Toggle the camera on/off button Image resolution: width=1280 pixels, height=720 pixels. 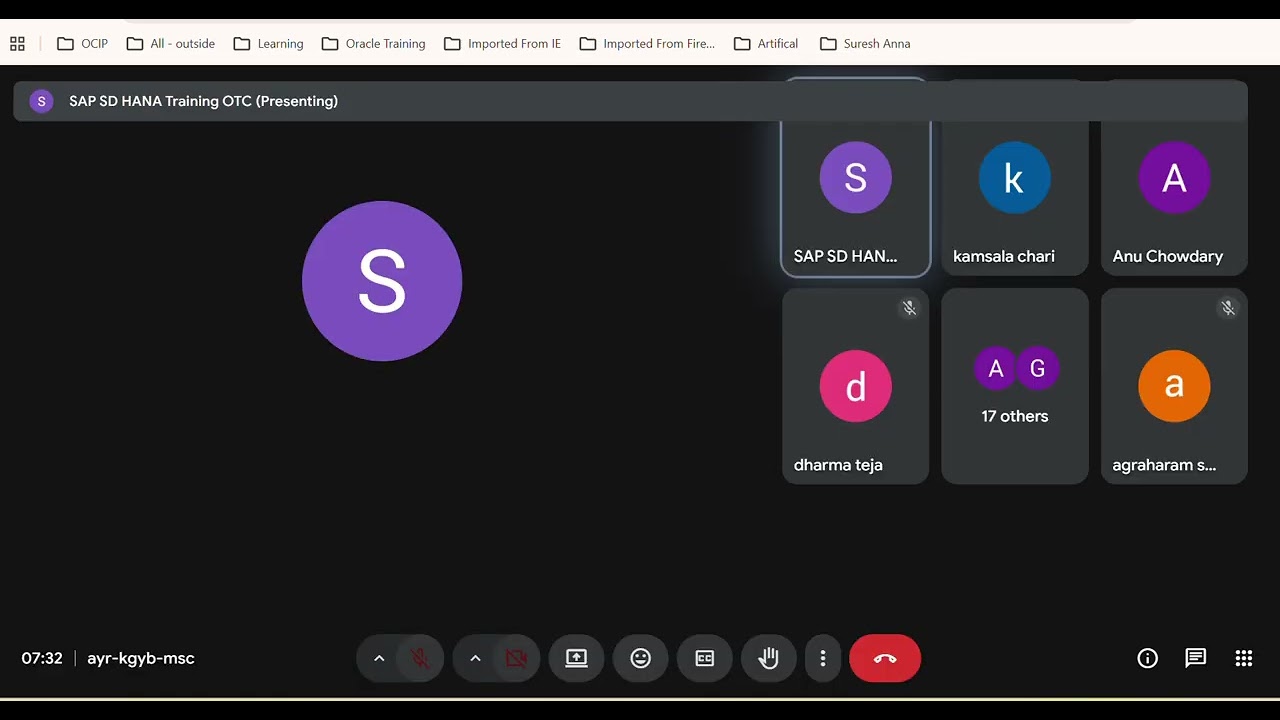516,658
